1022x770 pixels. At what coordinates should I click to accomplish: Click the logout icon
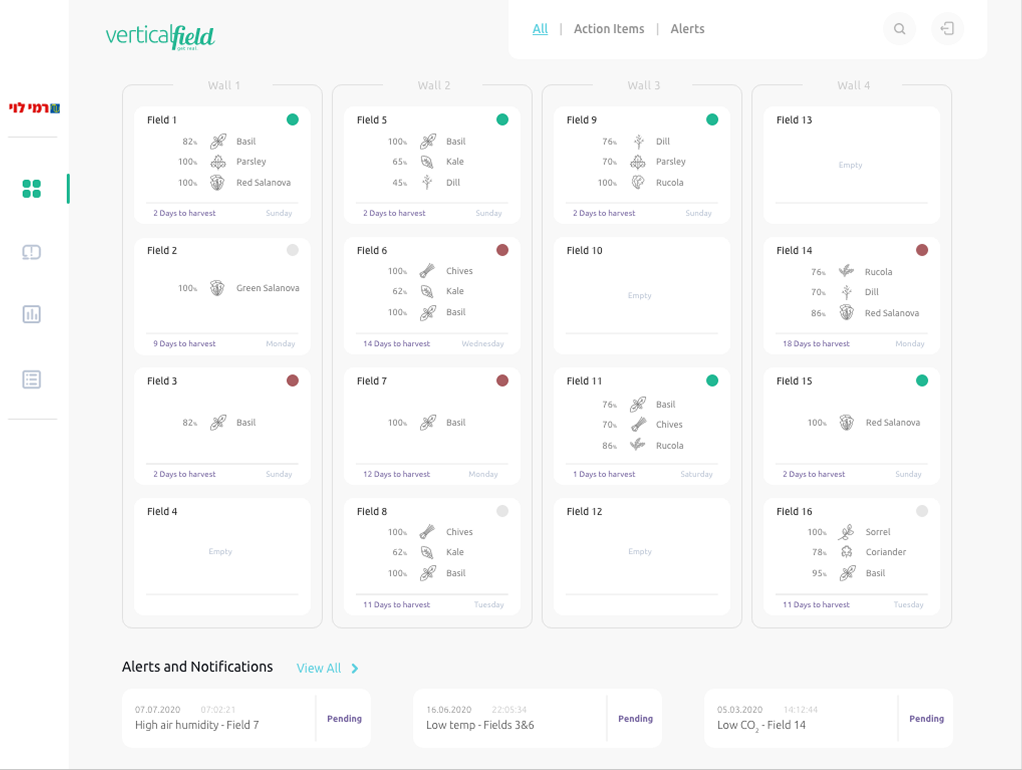click(947, 29)
